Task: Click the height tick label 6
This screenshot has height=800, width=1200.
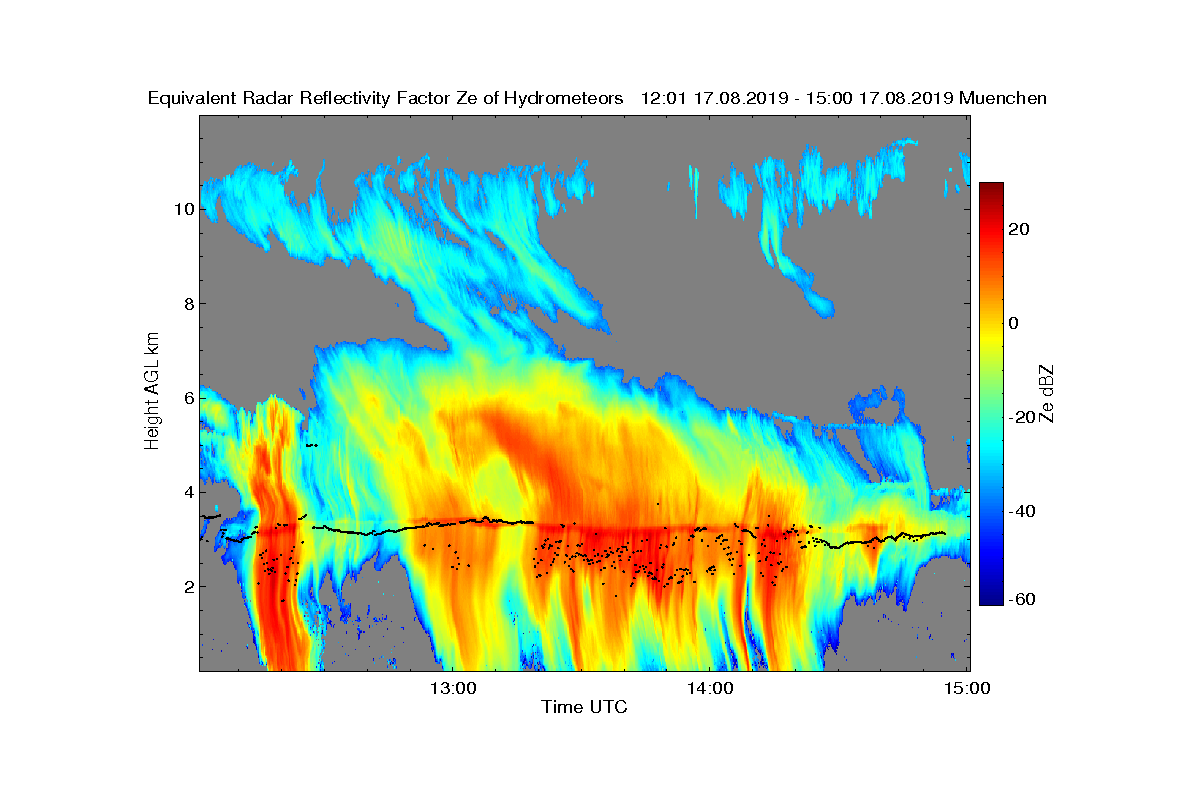Action: 187,398
